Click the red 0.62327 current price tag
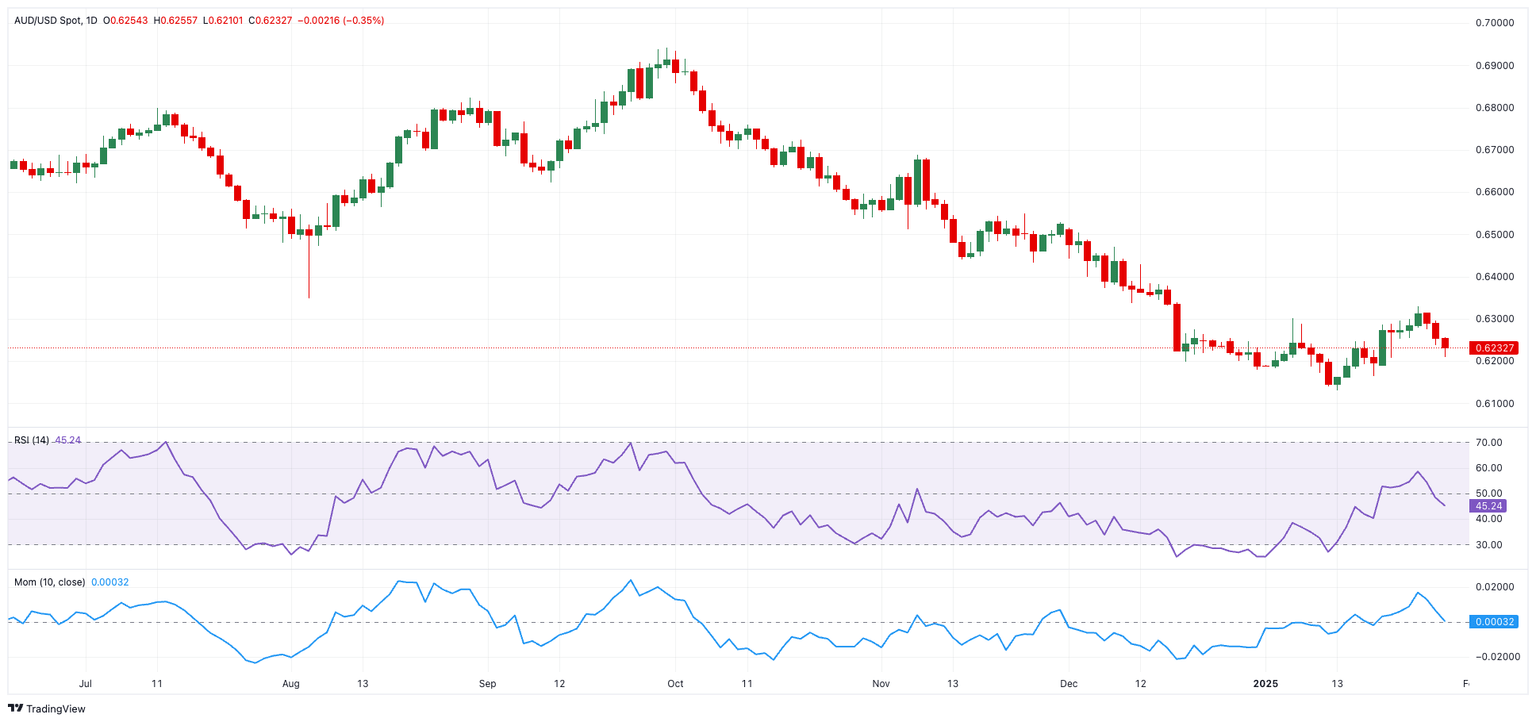Viewport: 1536px width, 722px height. [x=1494, y=348]
